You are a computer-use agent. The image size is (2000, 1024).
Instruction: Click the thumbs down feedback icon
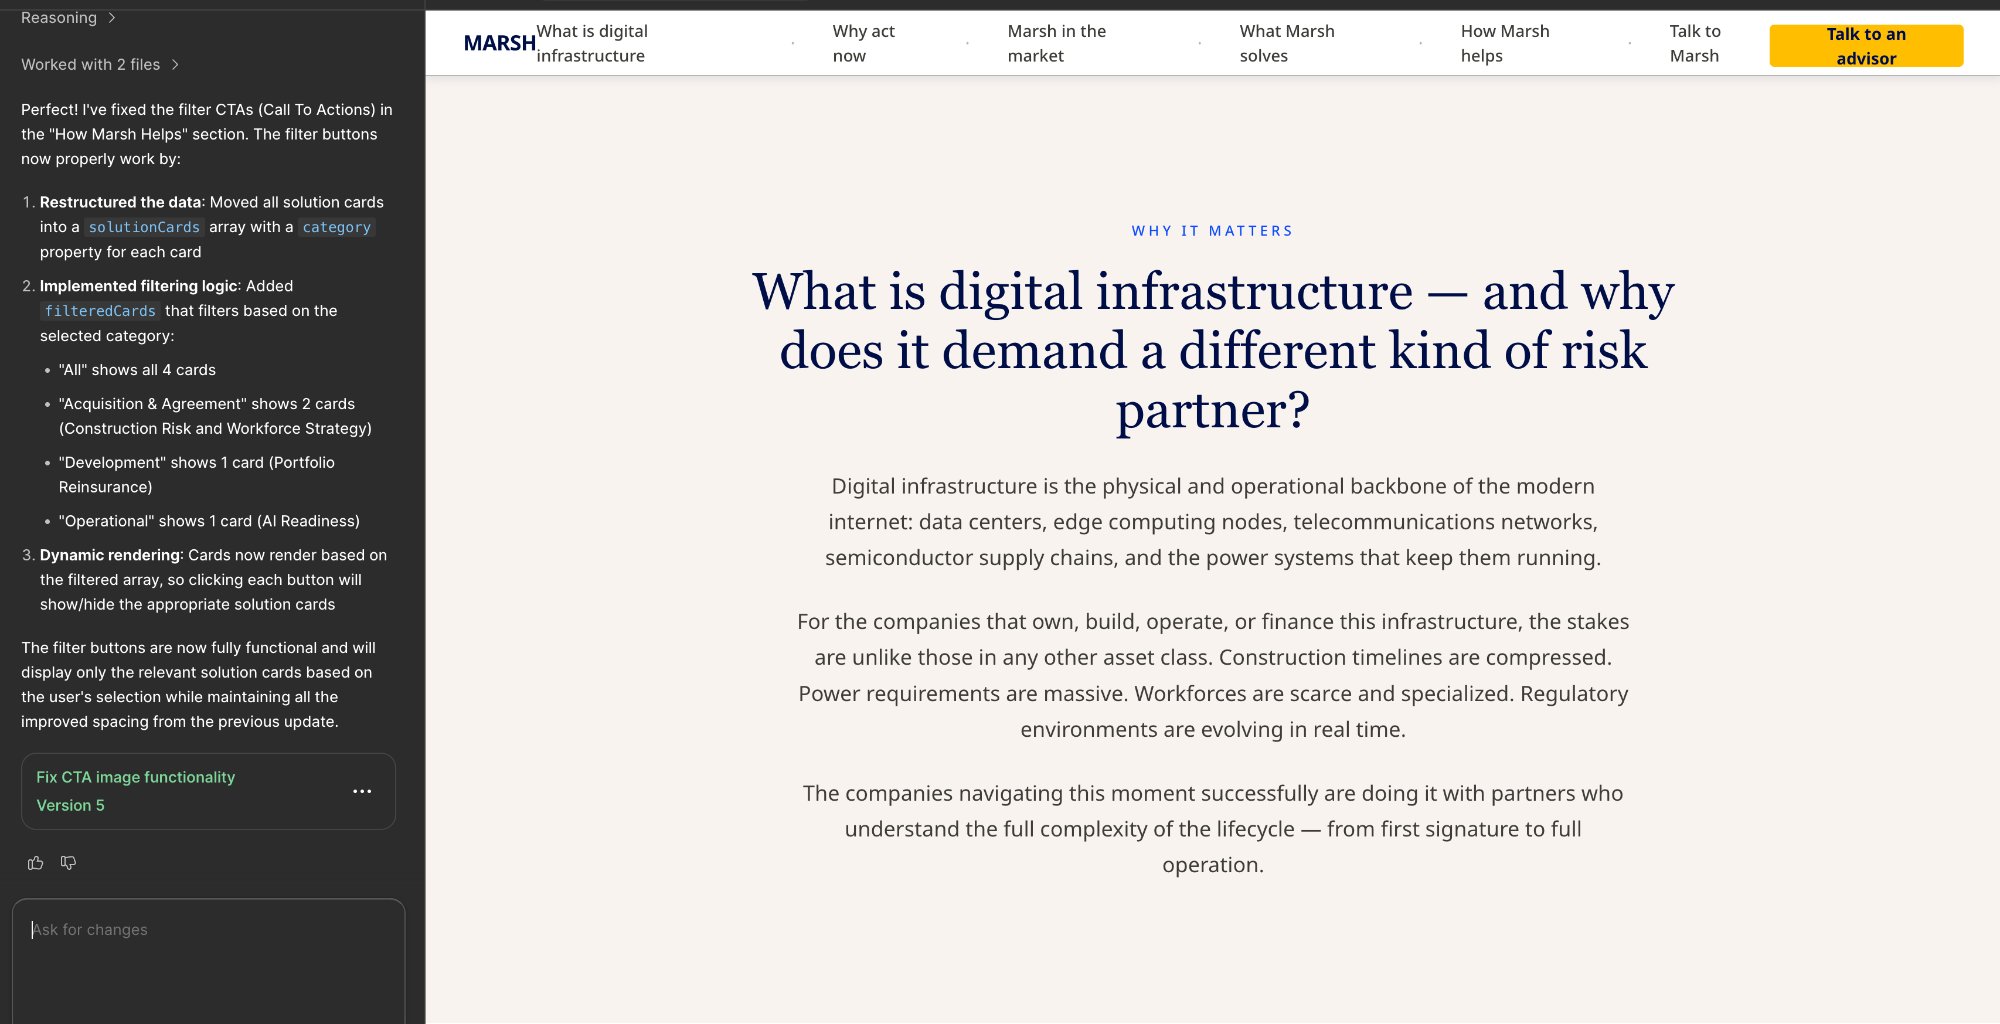(x=68, y=863)
